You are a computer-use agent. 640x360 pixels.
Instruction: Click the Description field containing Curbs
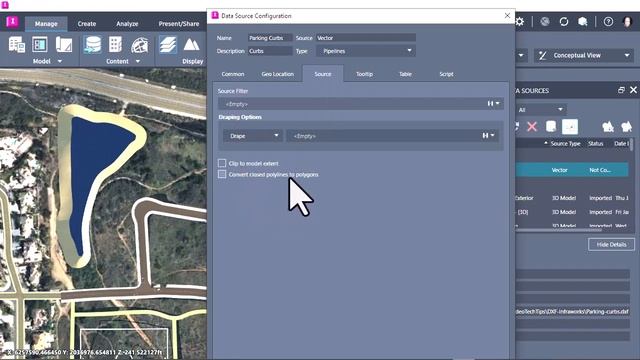(270, 51)
